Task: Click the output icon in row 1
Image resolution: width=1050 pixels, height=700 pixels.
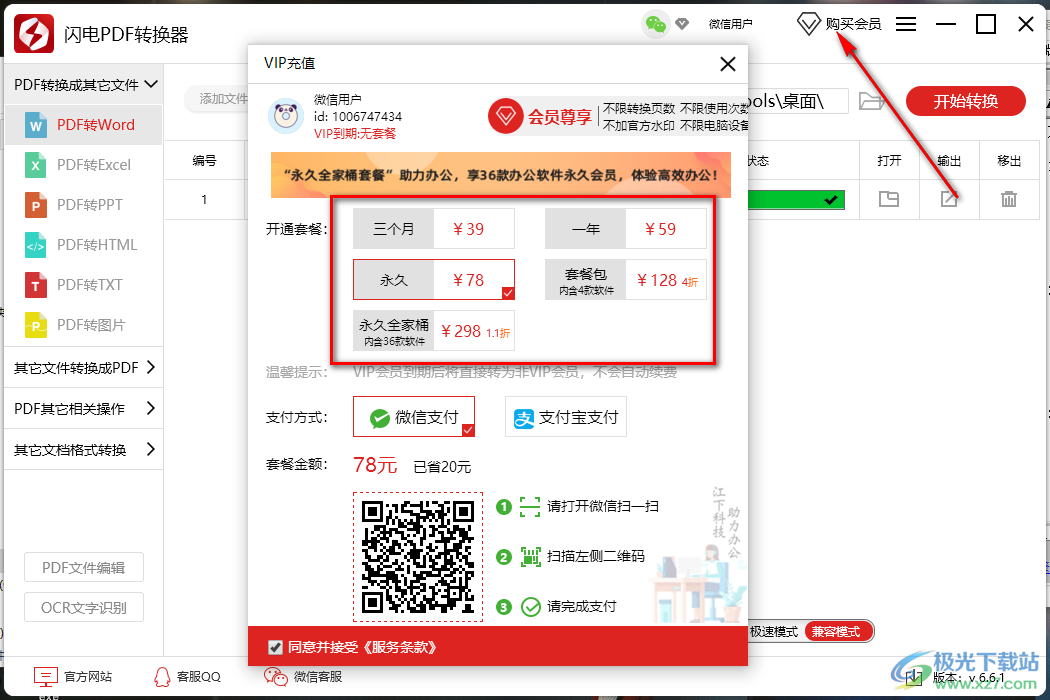Action: [949, 199]
